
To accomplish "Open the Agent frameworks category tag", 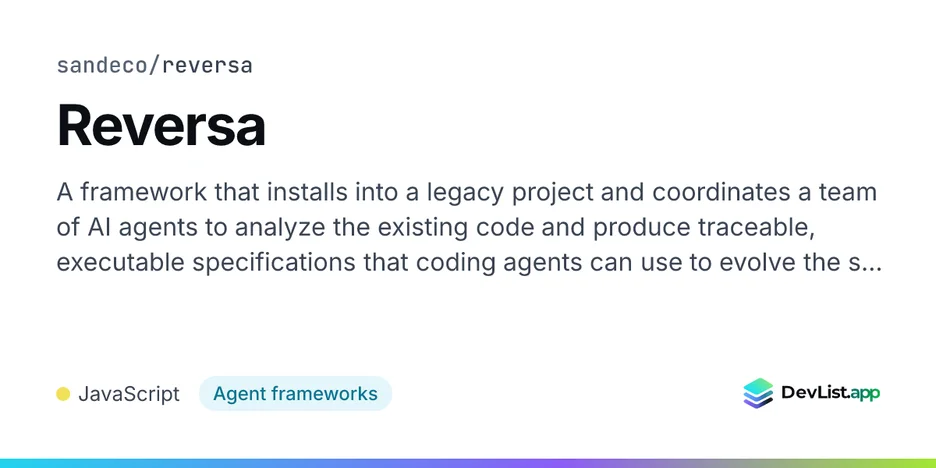I will pyautogui.click(x=295, y=394).
